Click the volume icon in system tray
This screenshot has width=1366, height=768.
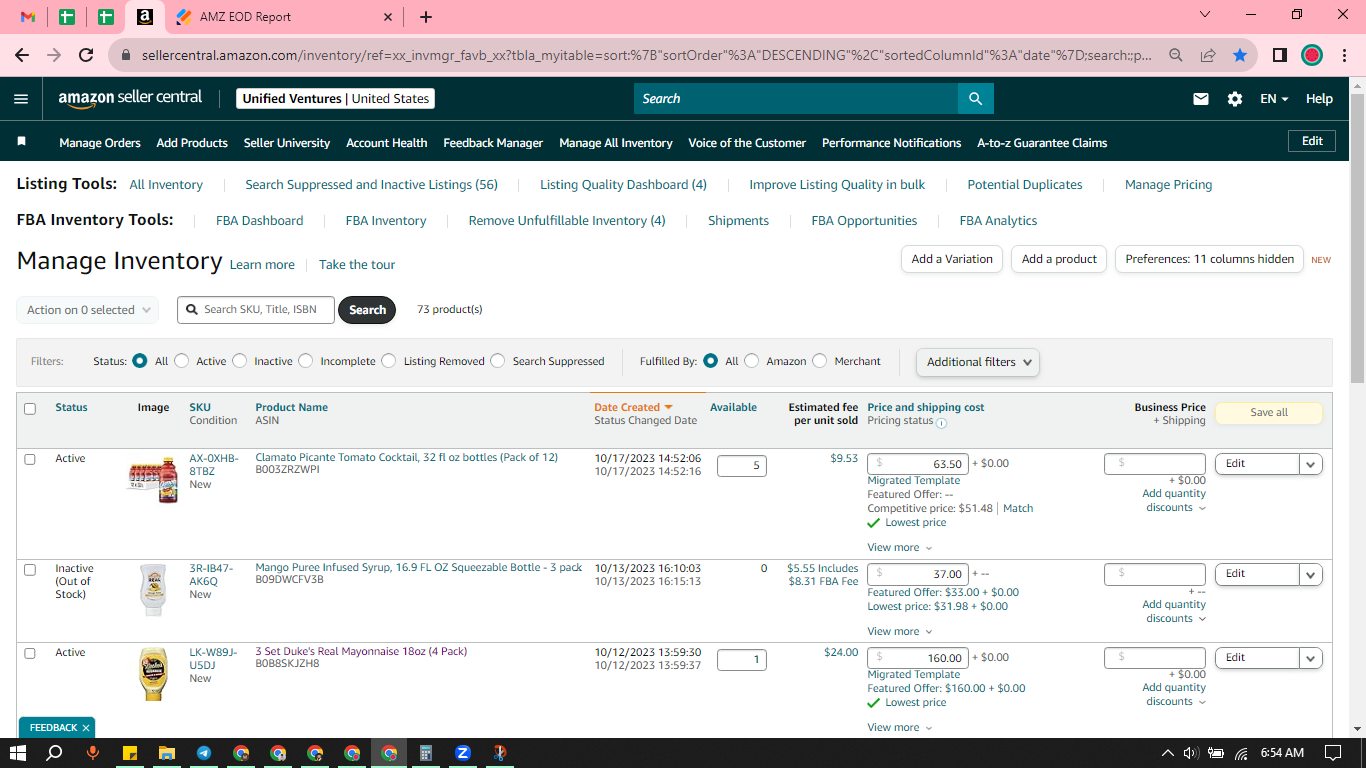(1190, 753)
